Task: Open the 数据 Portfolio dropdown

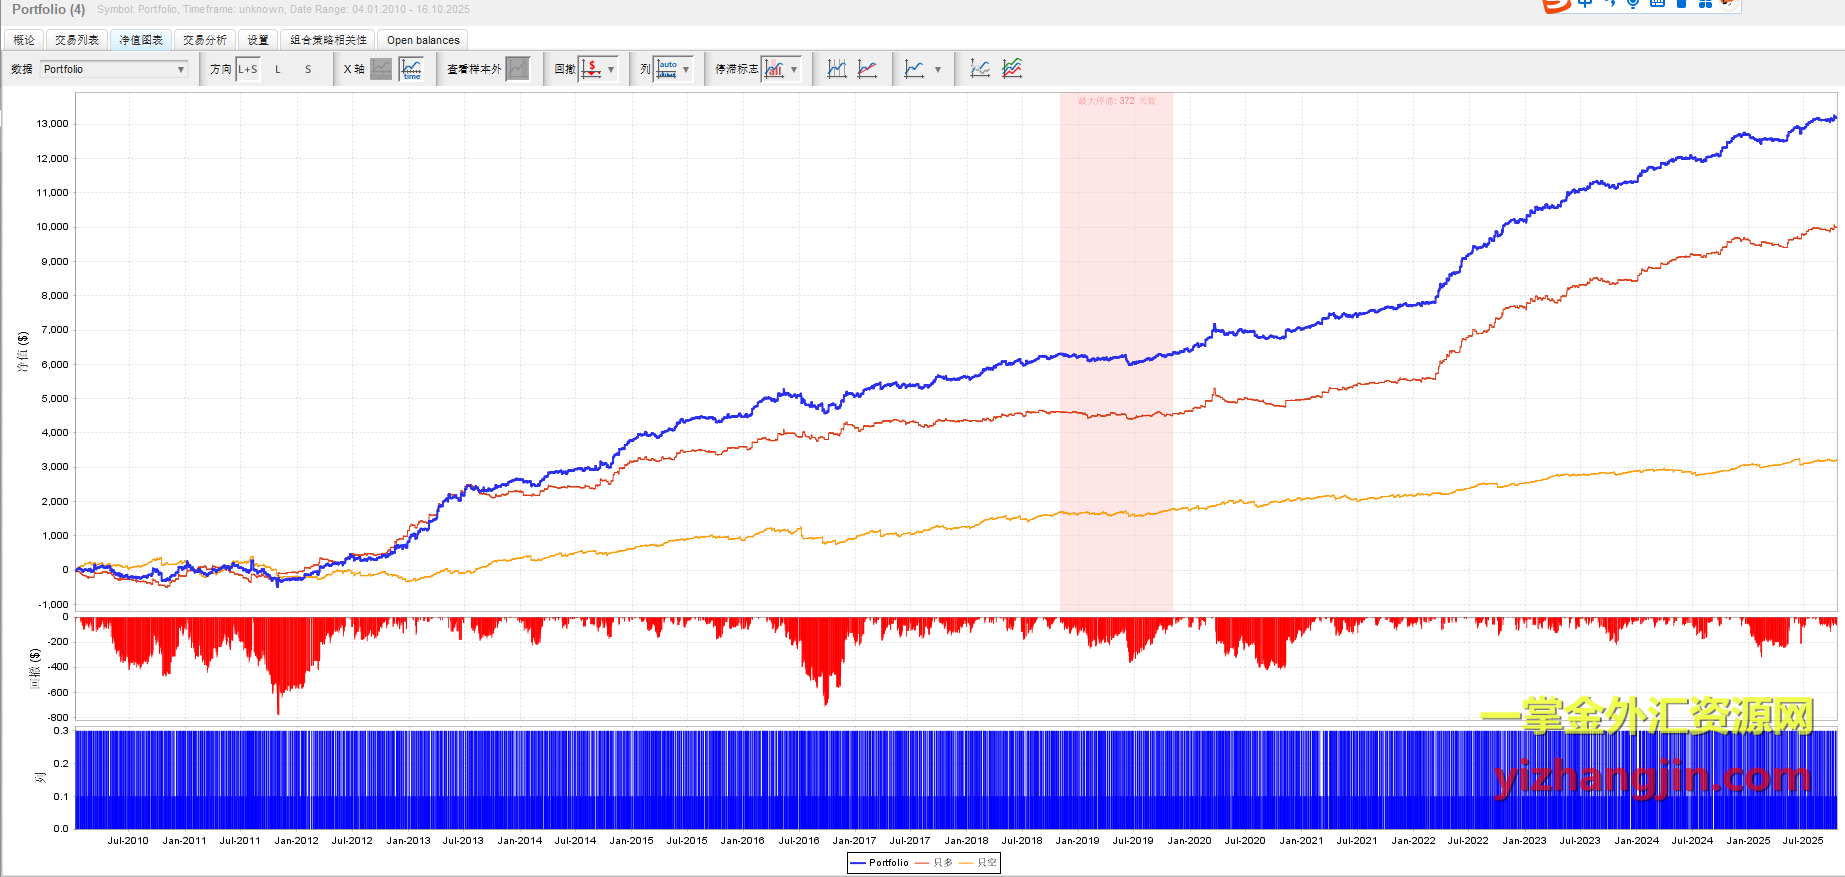Action: click(x=114, y=69)
